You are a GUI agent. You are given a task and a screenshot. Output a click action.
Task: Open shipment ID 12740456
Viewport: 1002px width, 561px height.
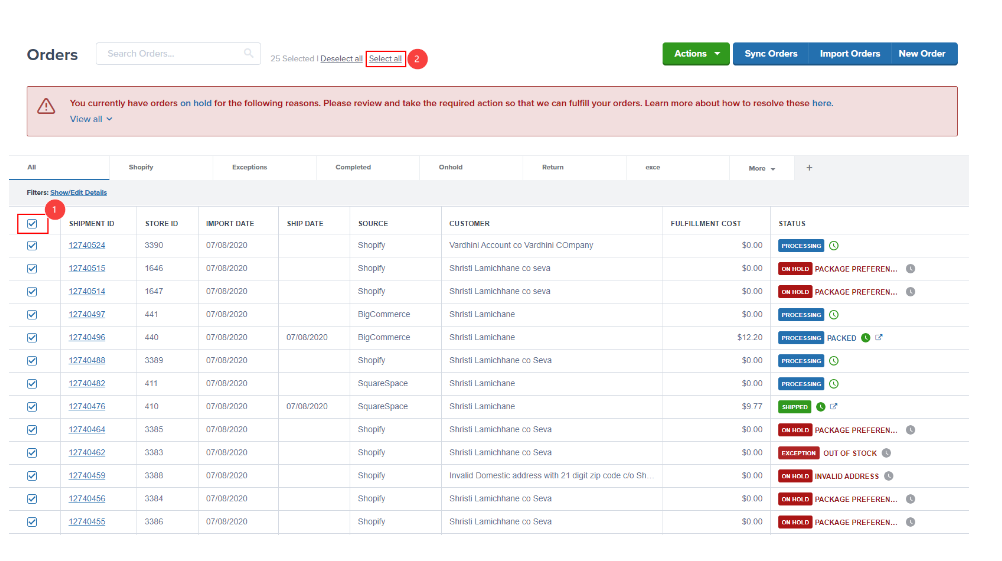[x=87, y=498]
